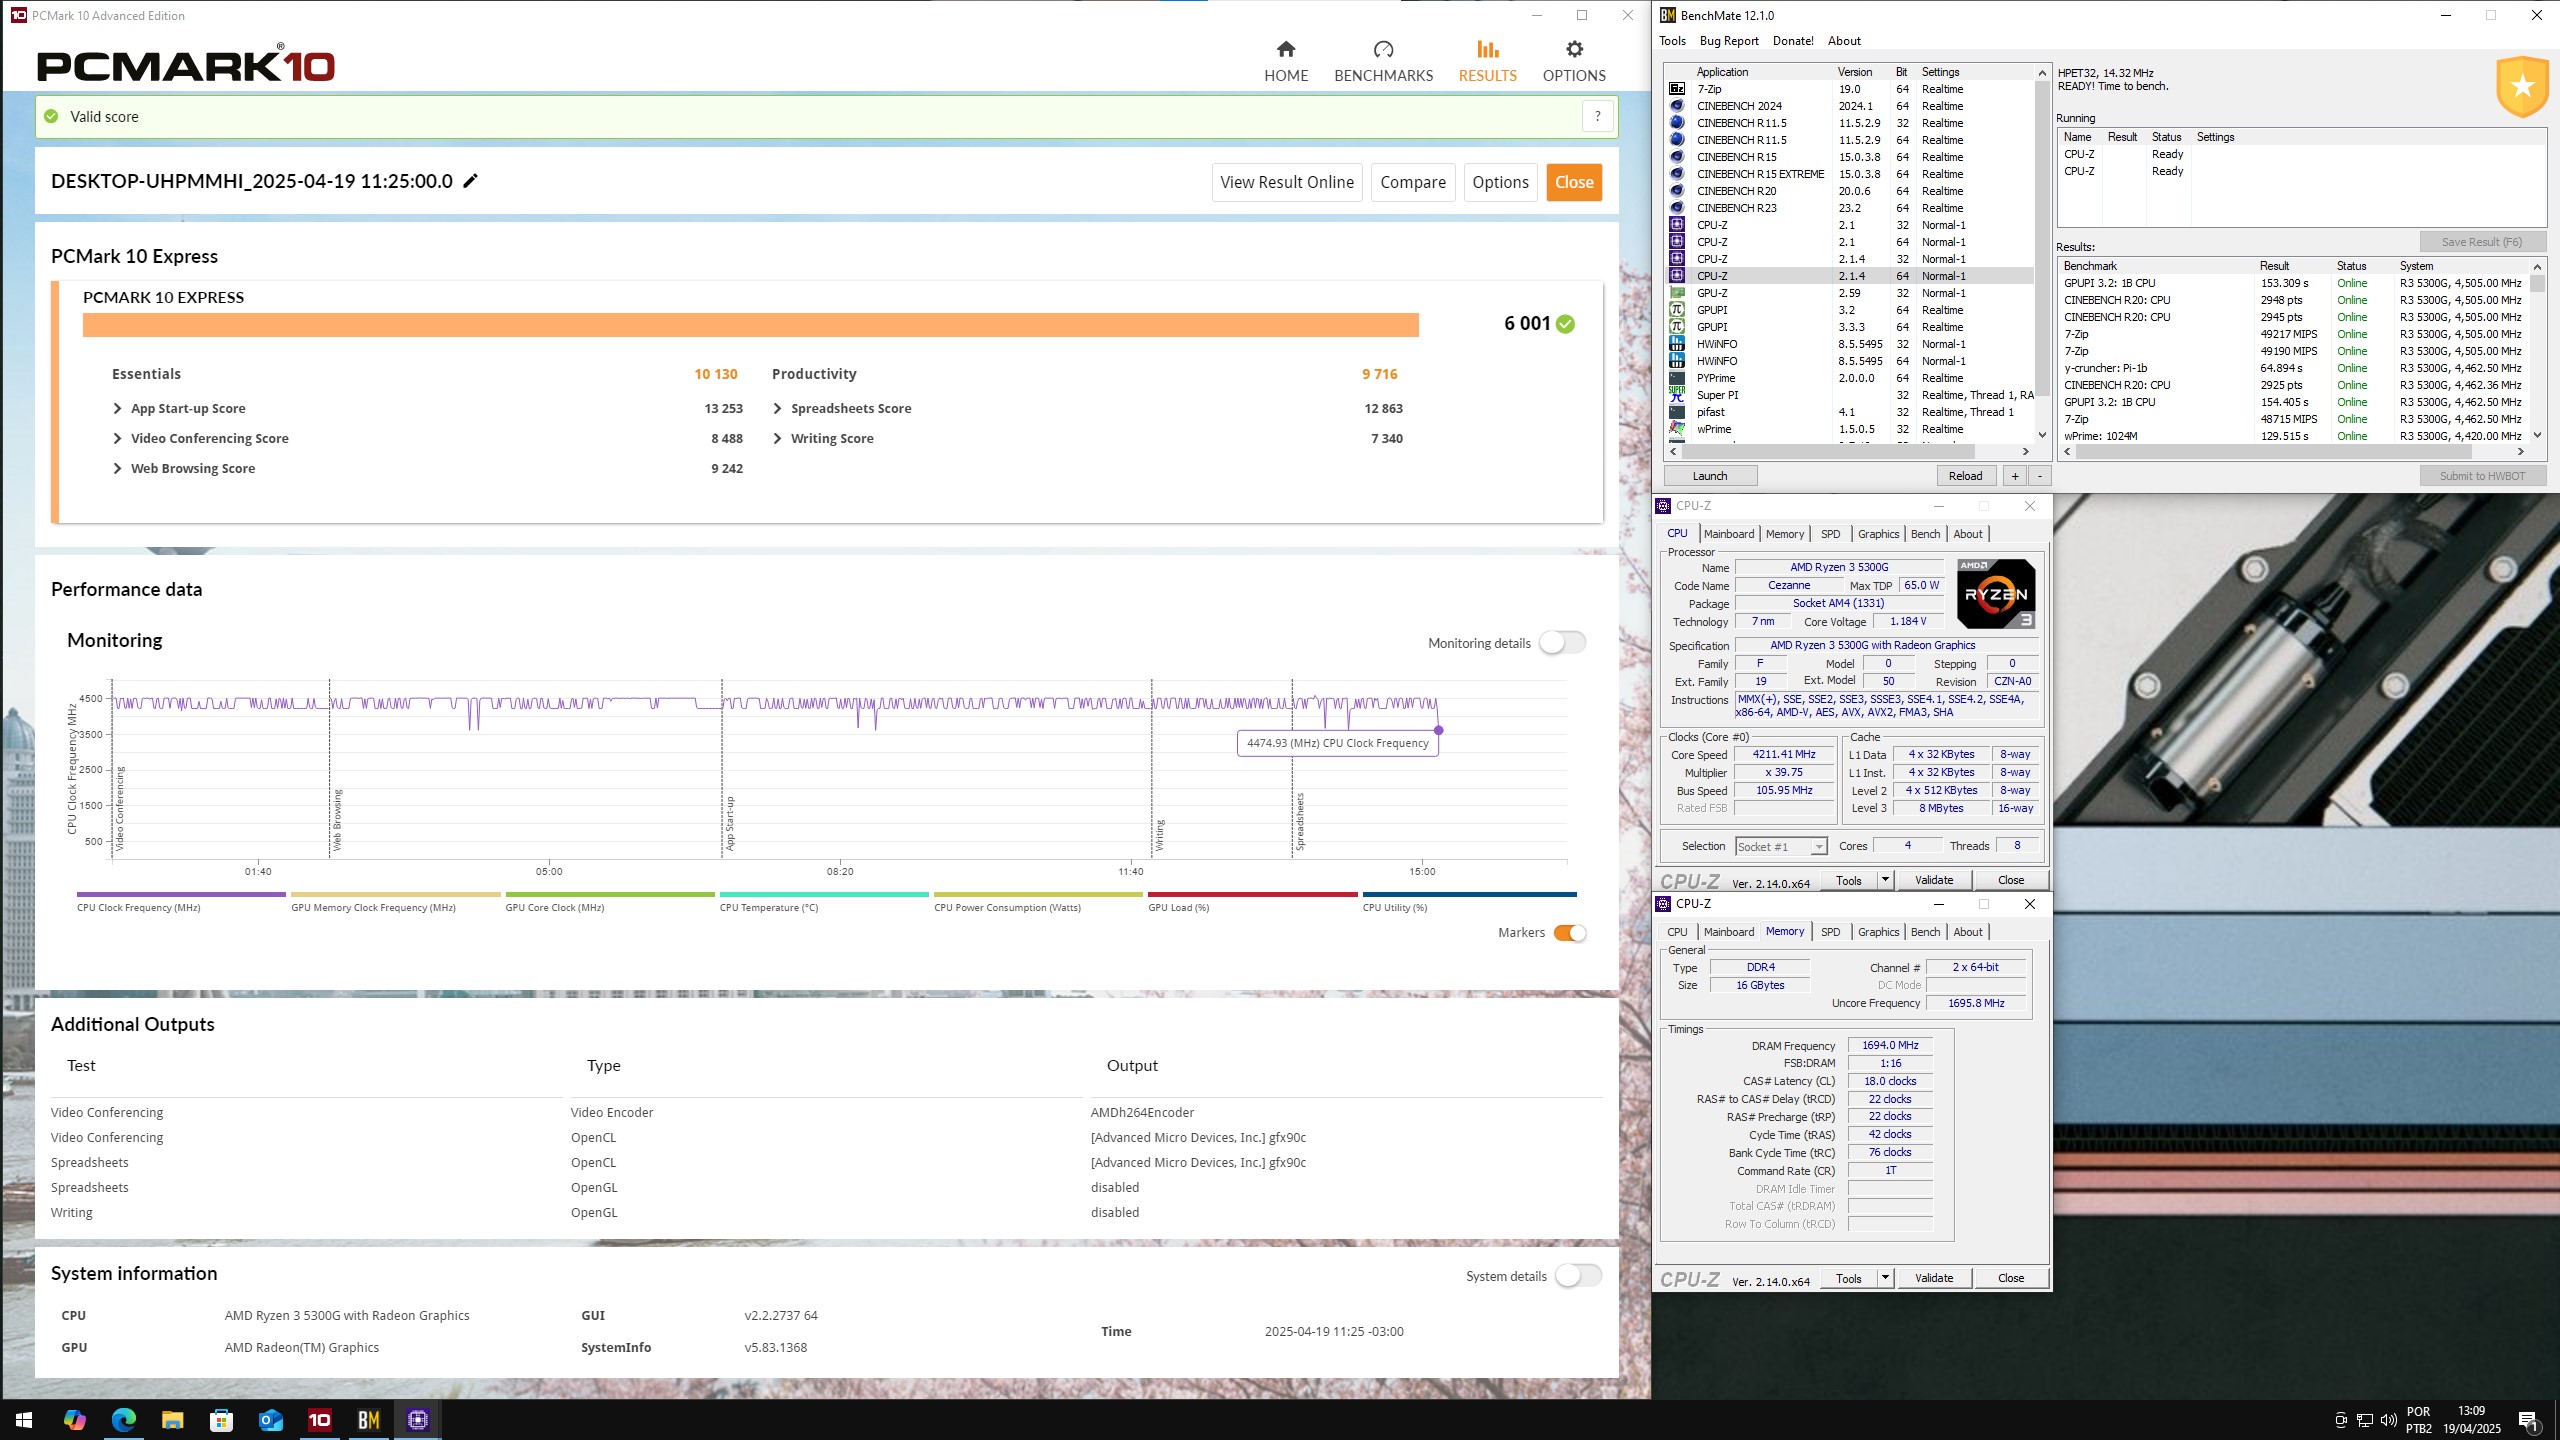Open the Benchmarks gauge section
The image size is (2560, 1440).
[1383, 60]
